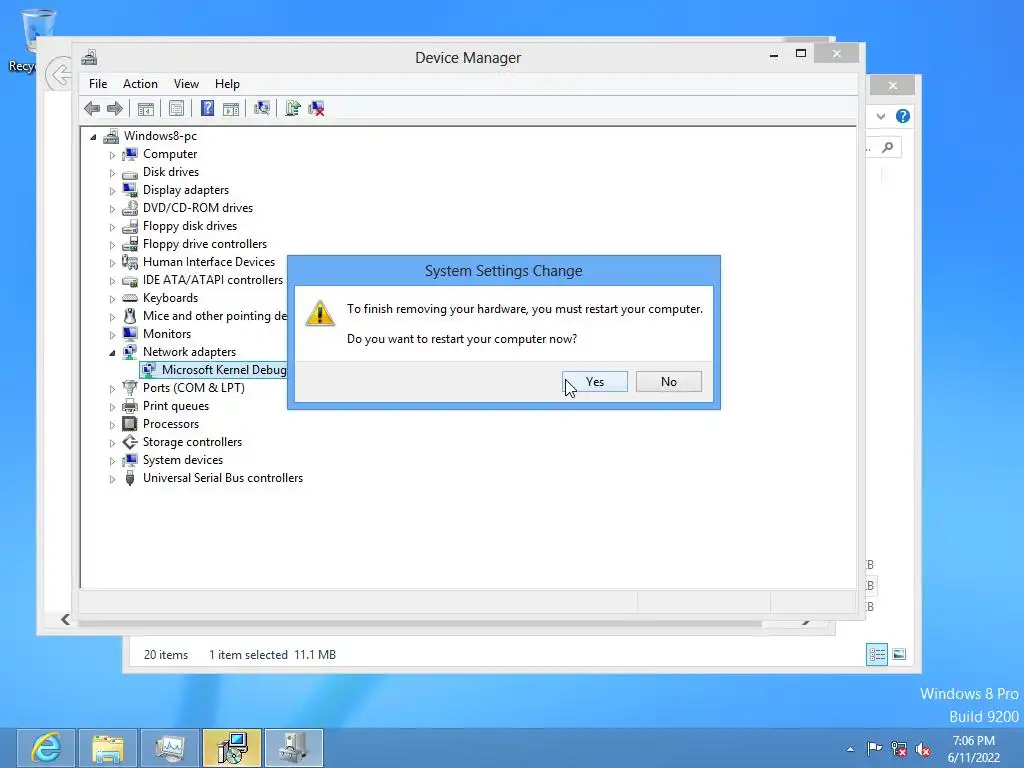The width and height of the screenshot is (1024, 768).
Task: Select the Windows8-pc computer icon
Action: 112,136
